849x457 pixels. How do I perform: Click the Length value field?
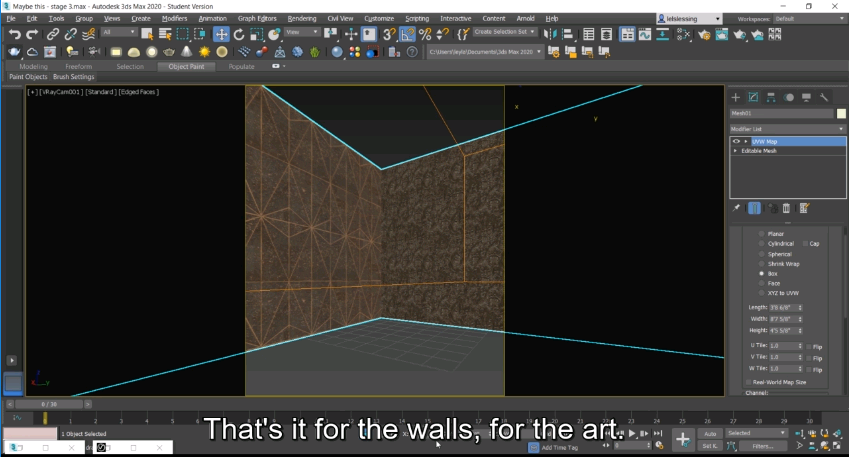tap(782, 308)
